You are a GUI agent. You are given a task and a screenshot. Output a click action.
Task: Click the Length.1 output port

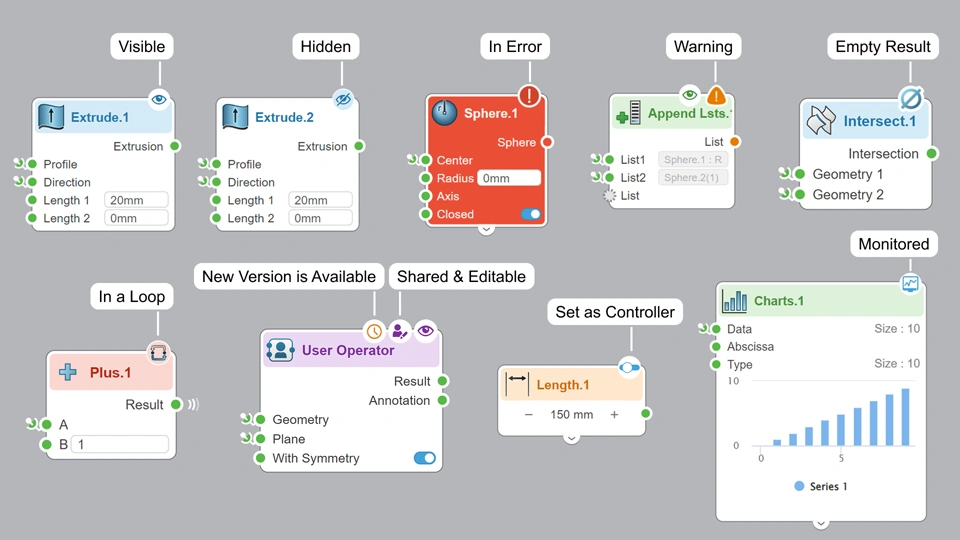[x=645, y=413]
